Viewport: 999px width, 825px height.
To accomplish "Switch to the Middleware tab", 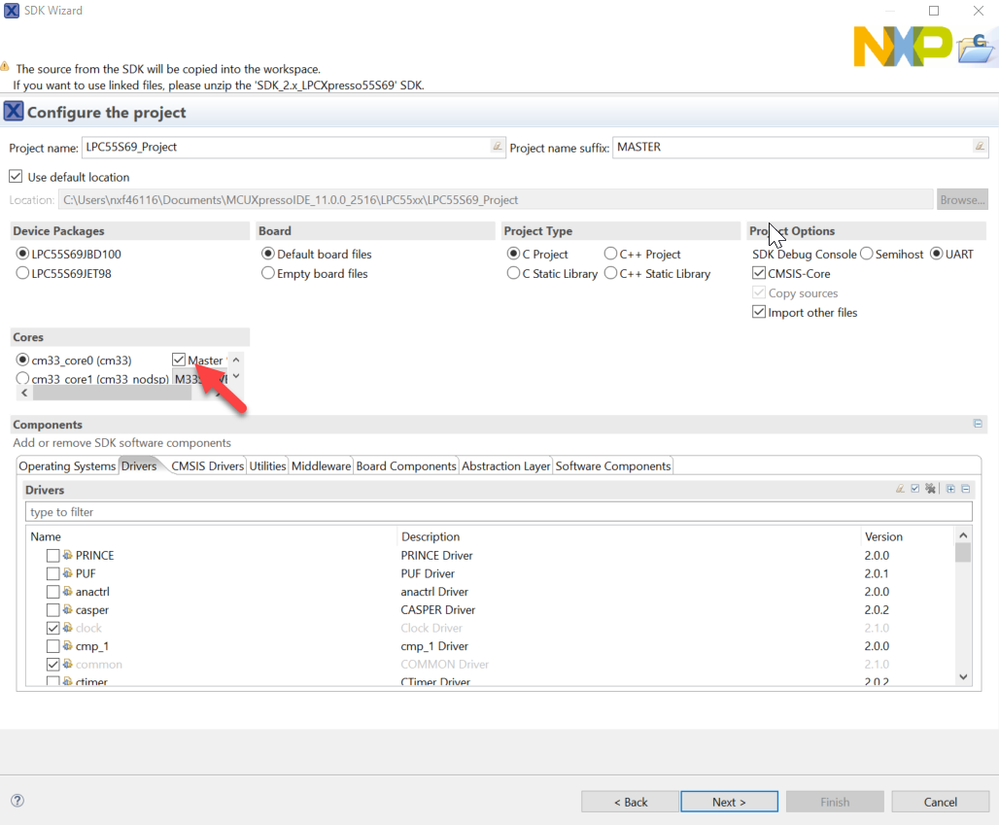I will click(x=321, y=466).
